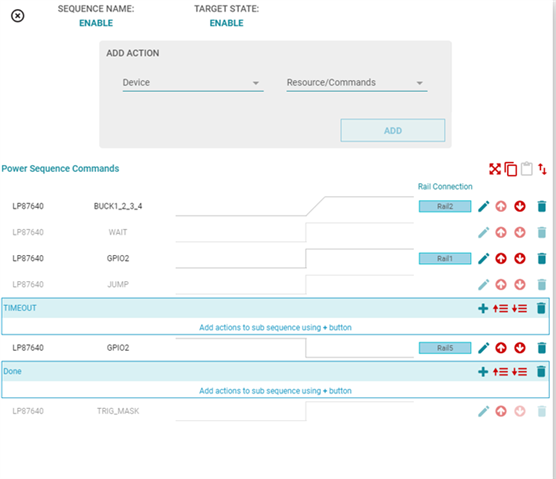Click the red expand/fullscreen arrows icon
This screenshot has height=479, width=556.
click(x=495, y=169)
